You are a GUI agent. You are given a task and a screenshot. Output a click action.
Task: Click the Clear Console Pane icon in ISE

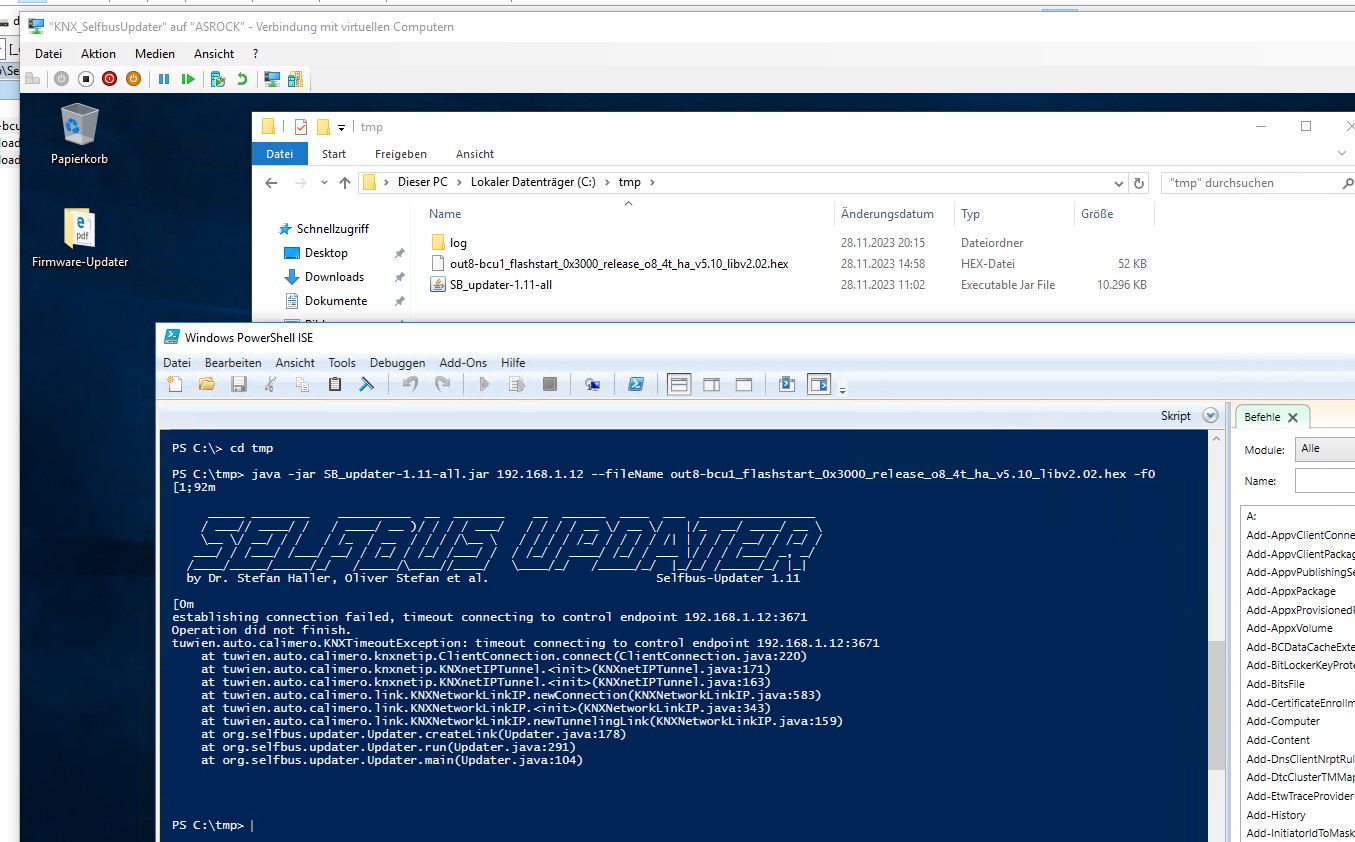[367, 384]
